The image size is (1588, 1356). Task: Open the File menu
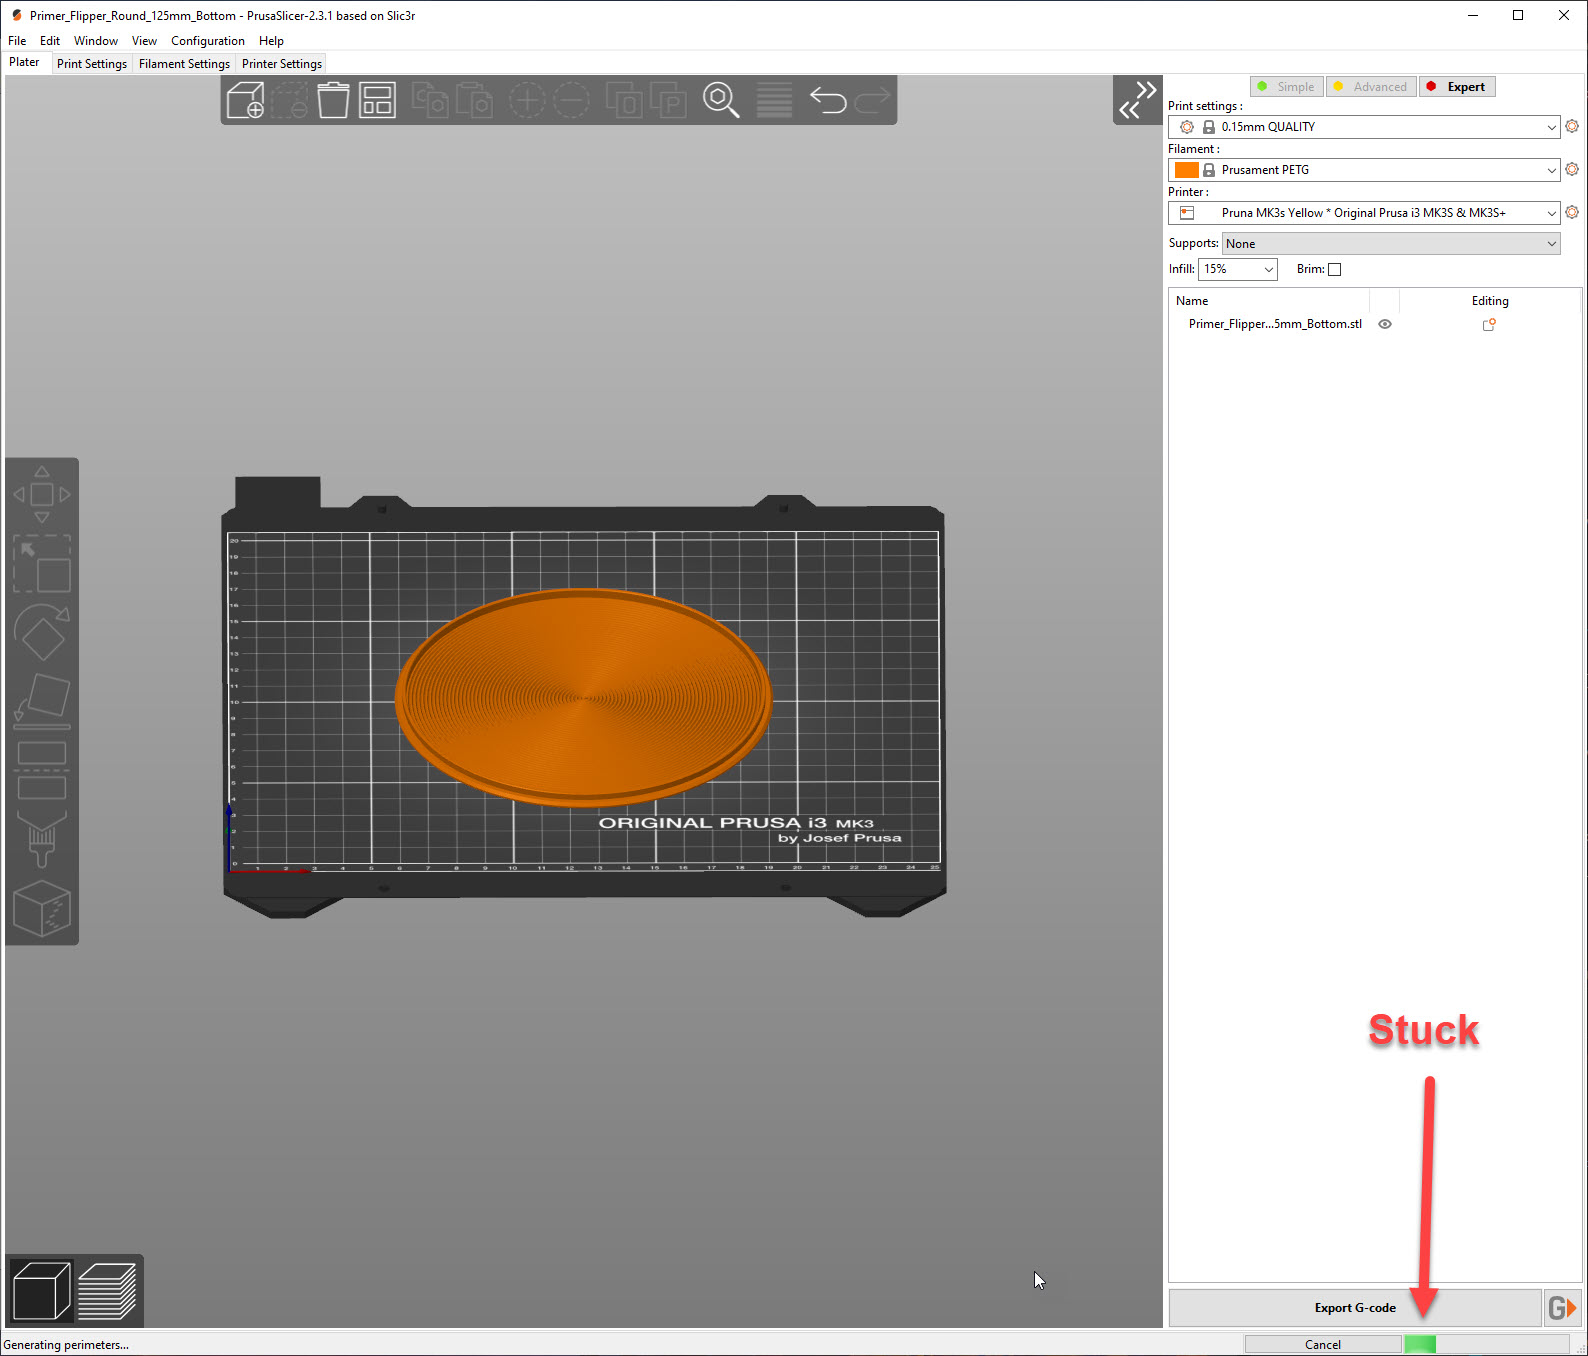[x=17, y=41]
